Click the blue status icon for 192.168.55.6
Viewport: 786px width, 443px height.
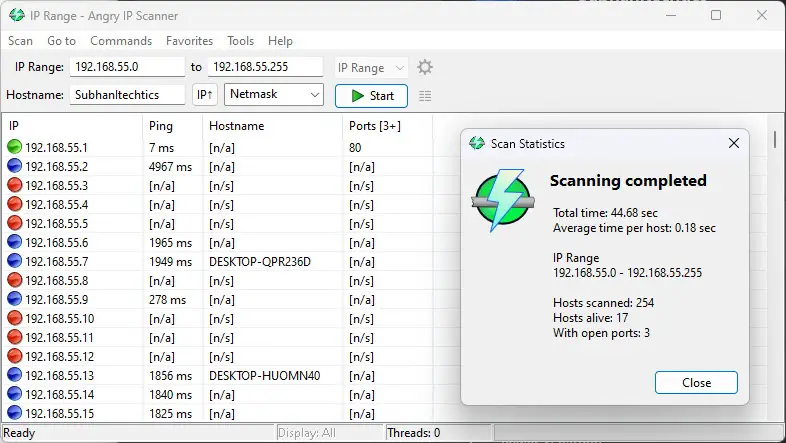point(15,242)
